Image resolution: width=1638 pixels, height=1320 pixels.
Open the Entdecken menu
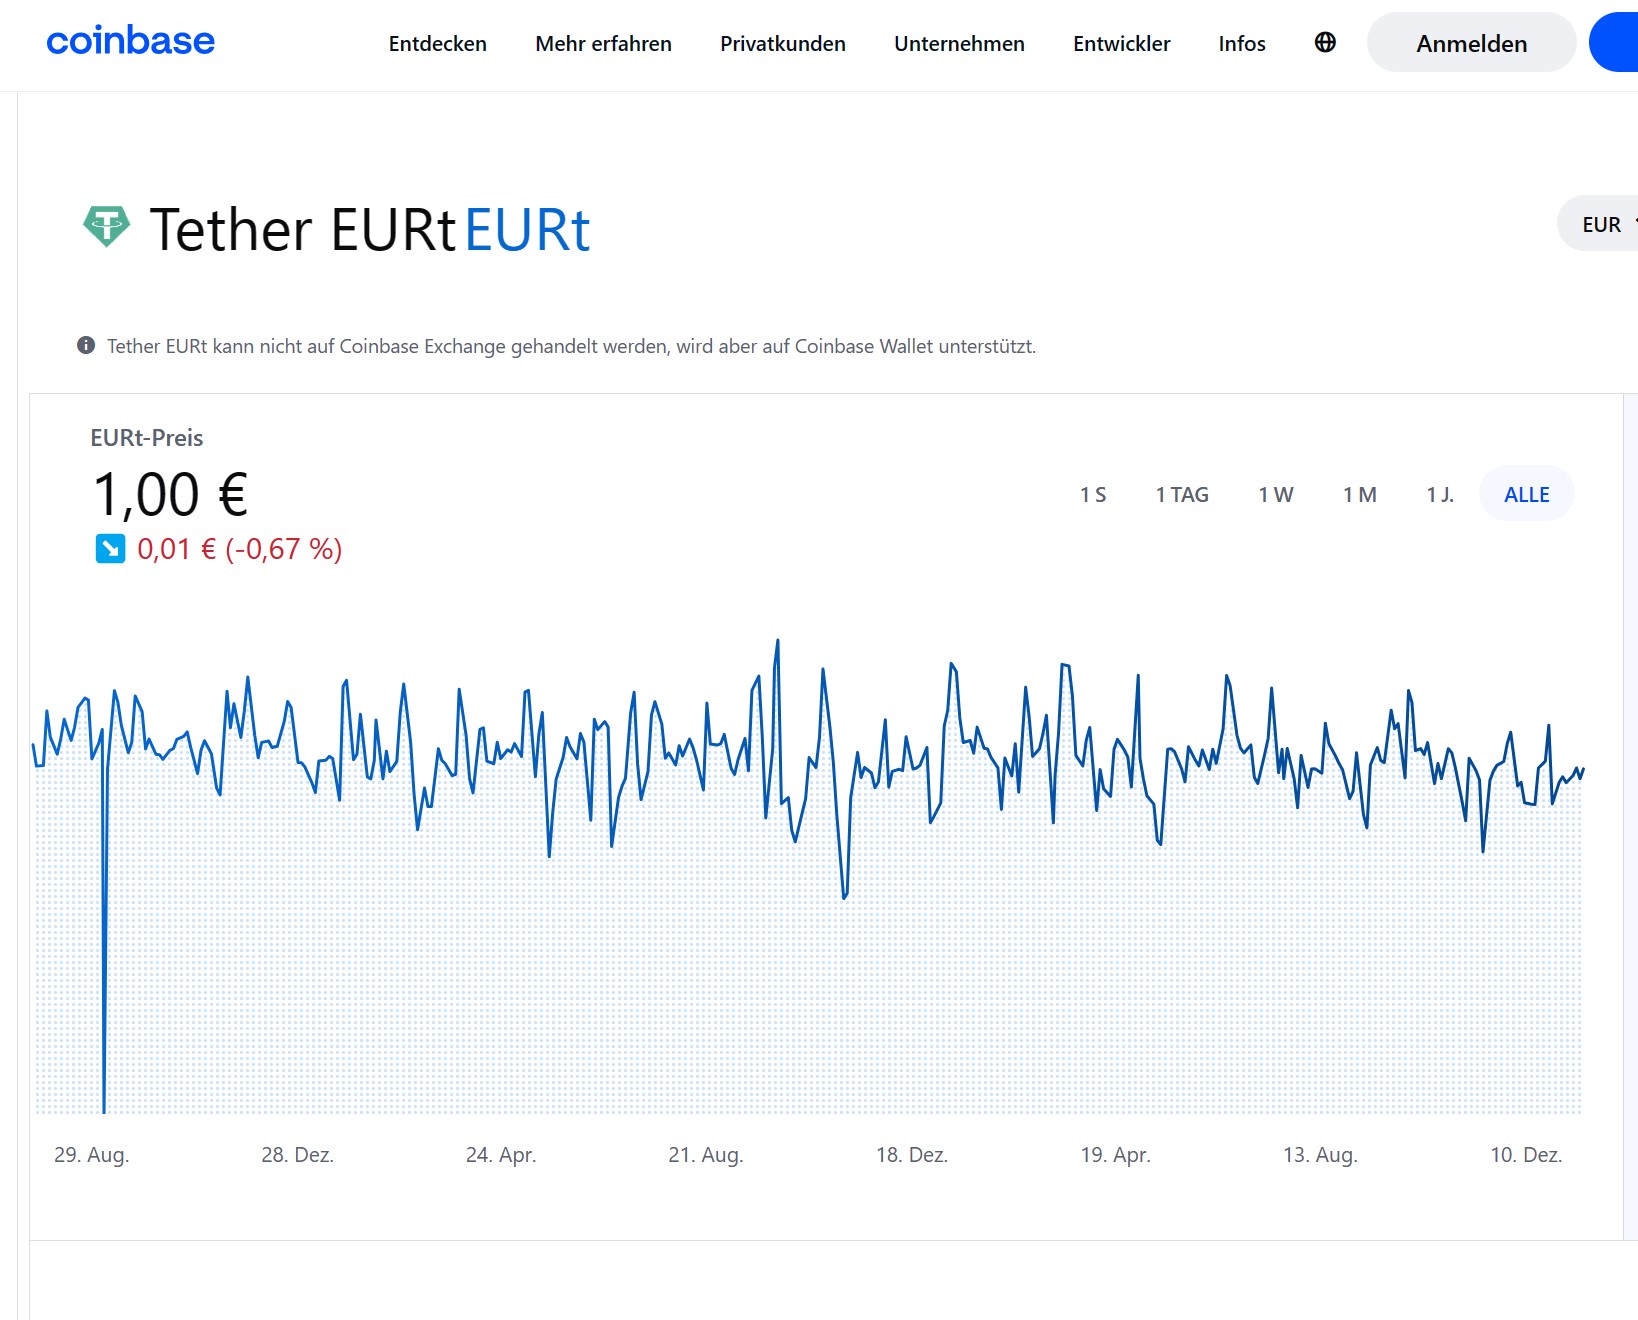point(437,44)
